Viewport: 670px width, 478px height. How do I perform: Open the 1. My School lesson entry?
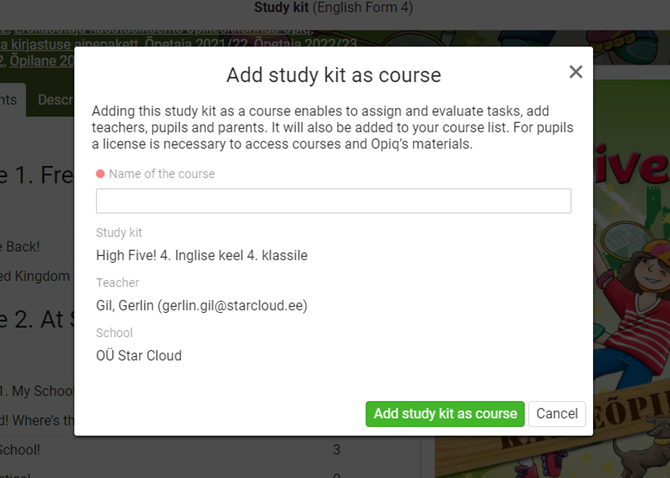point(36,390)
